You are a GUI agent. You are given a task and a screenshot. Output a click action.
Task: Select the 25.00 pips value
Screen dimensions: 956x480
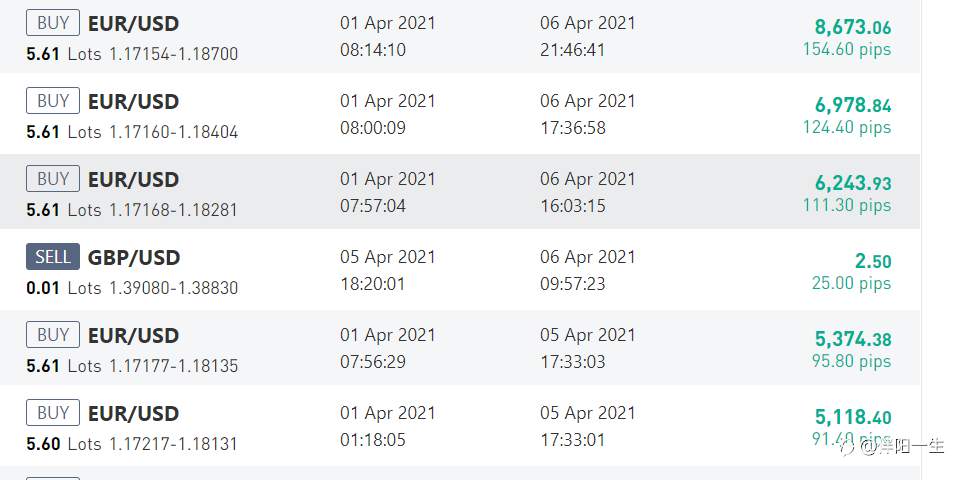851,284
